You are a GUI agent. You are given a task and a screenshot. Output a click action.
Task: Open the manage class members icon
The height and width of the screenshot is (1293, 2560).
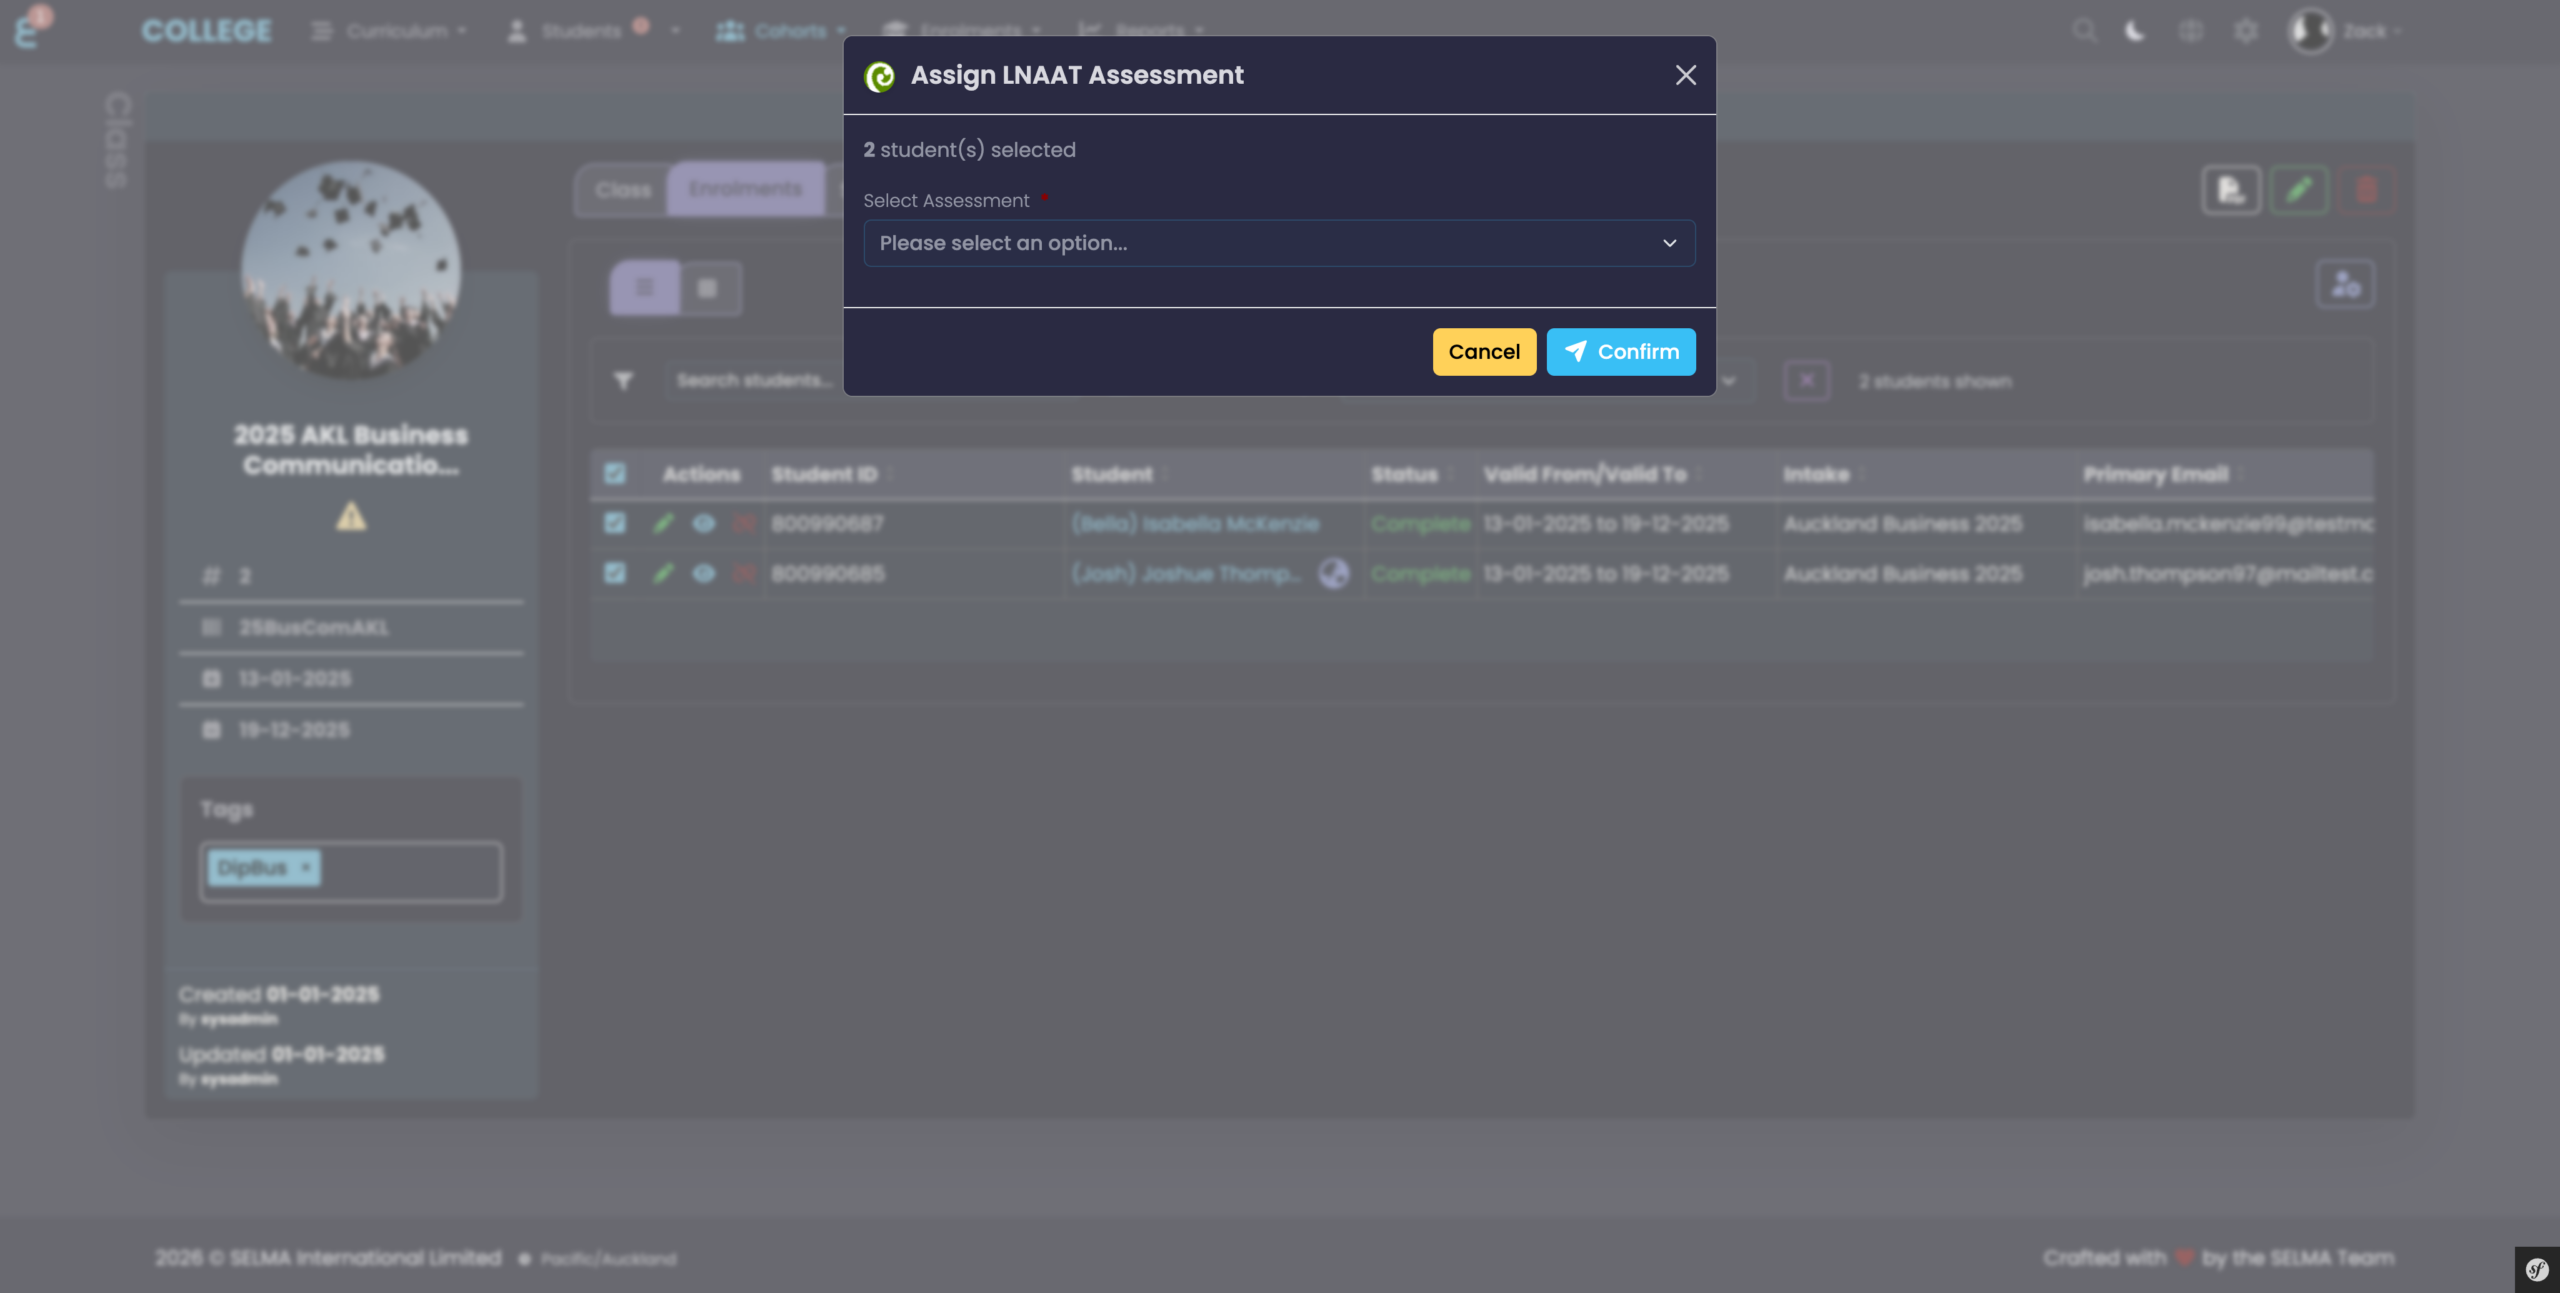tap(2345, 283)
